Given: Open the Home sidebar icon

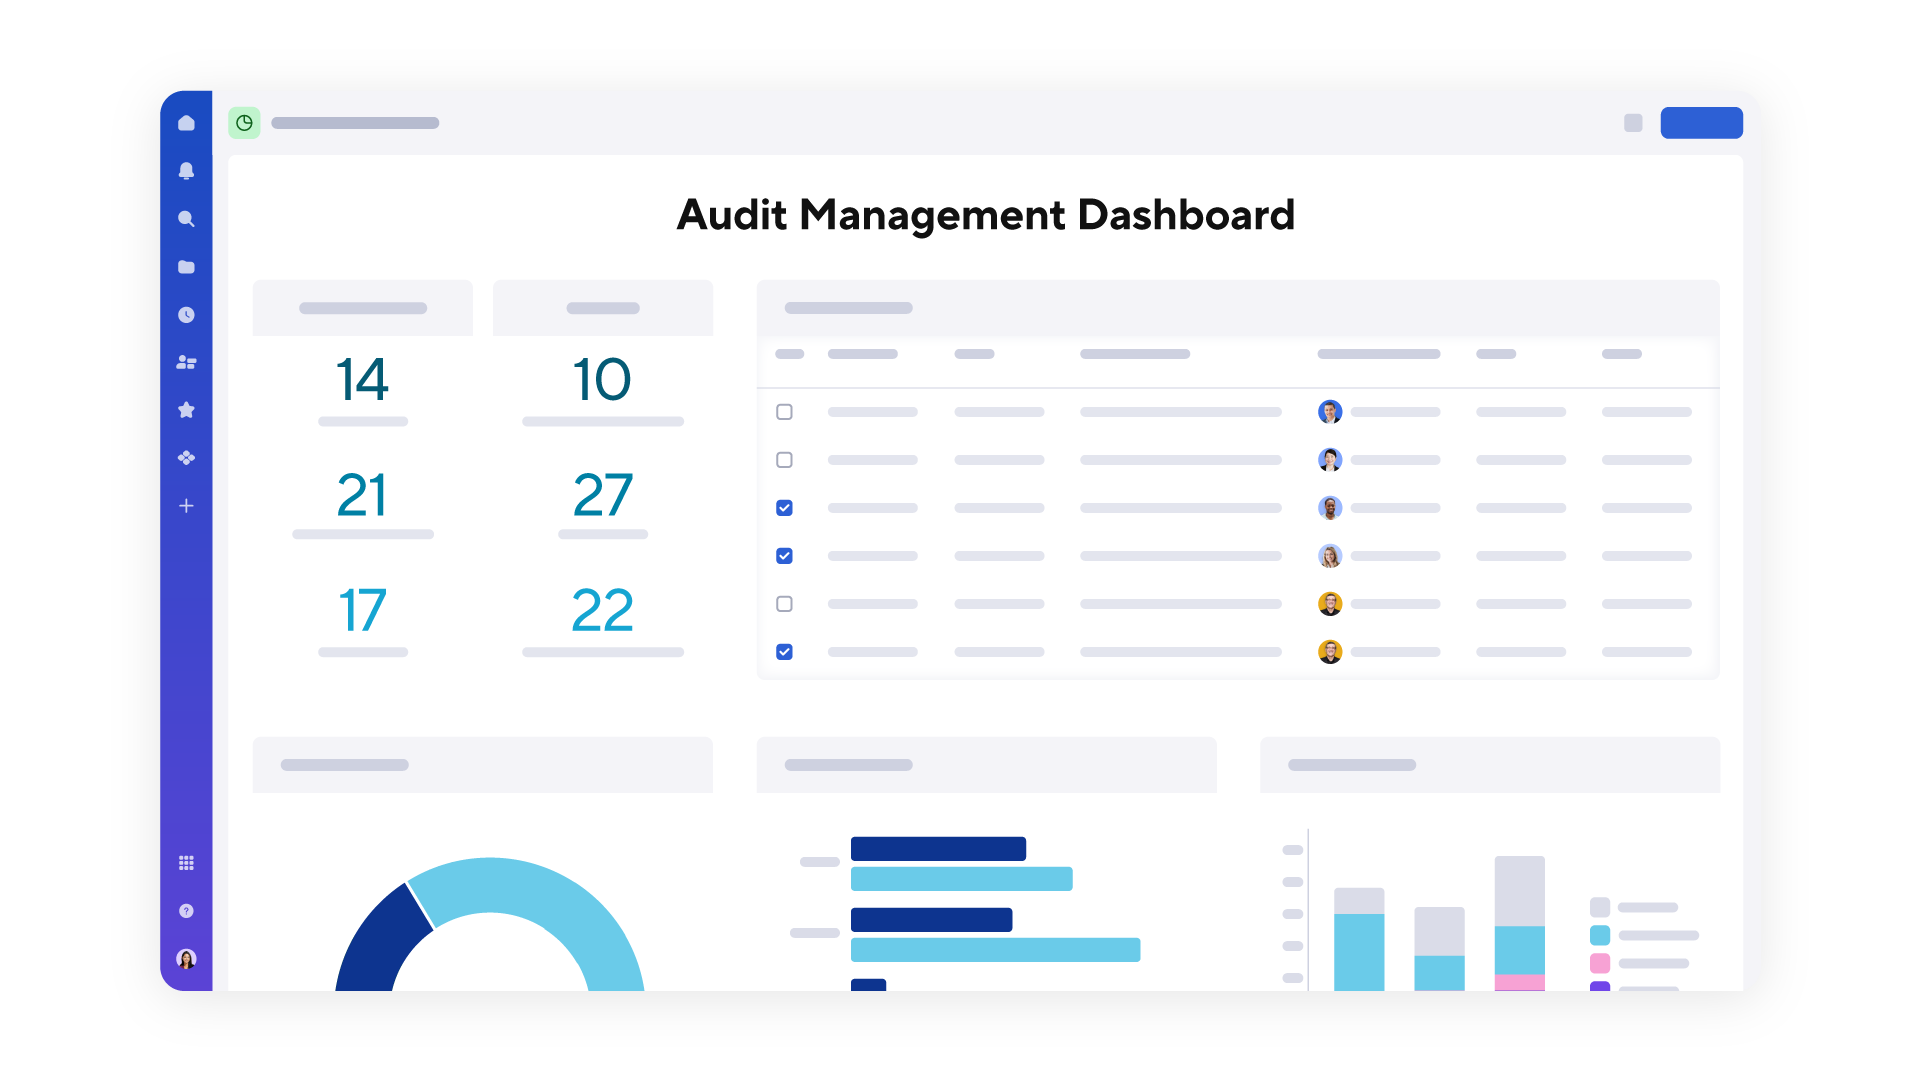Looking at the screenshot, I should pyautogui.click(x=186, y=122).
